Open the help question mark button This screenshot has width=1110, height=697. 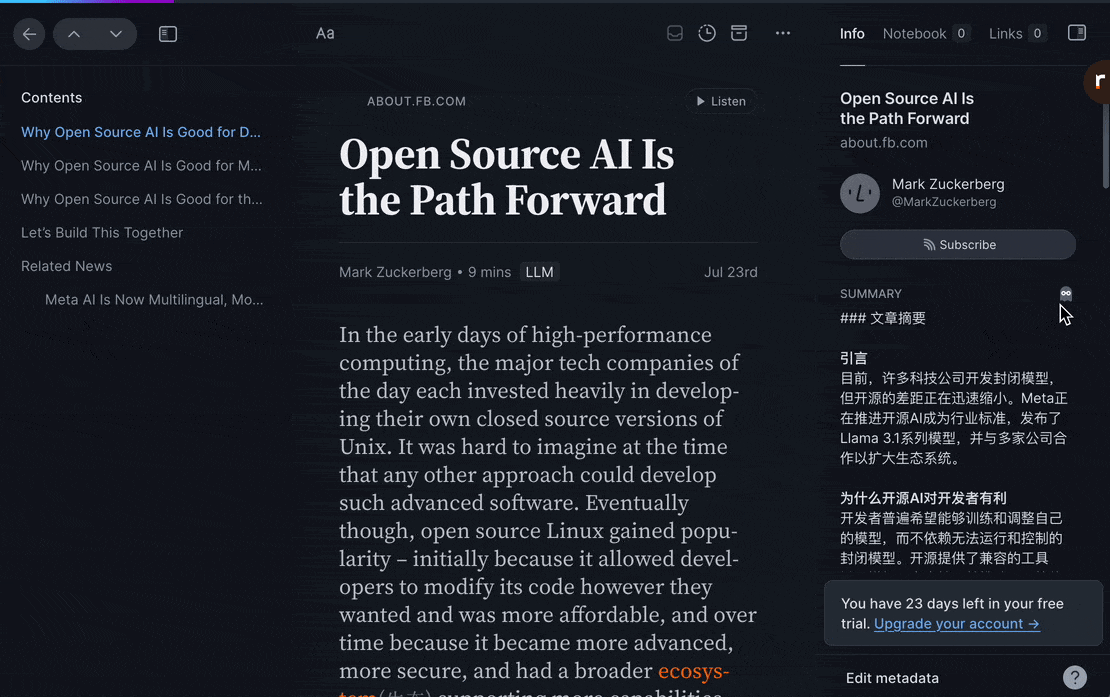[x=1075, y=677]
